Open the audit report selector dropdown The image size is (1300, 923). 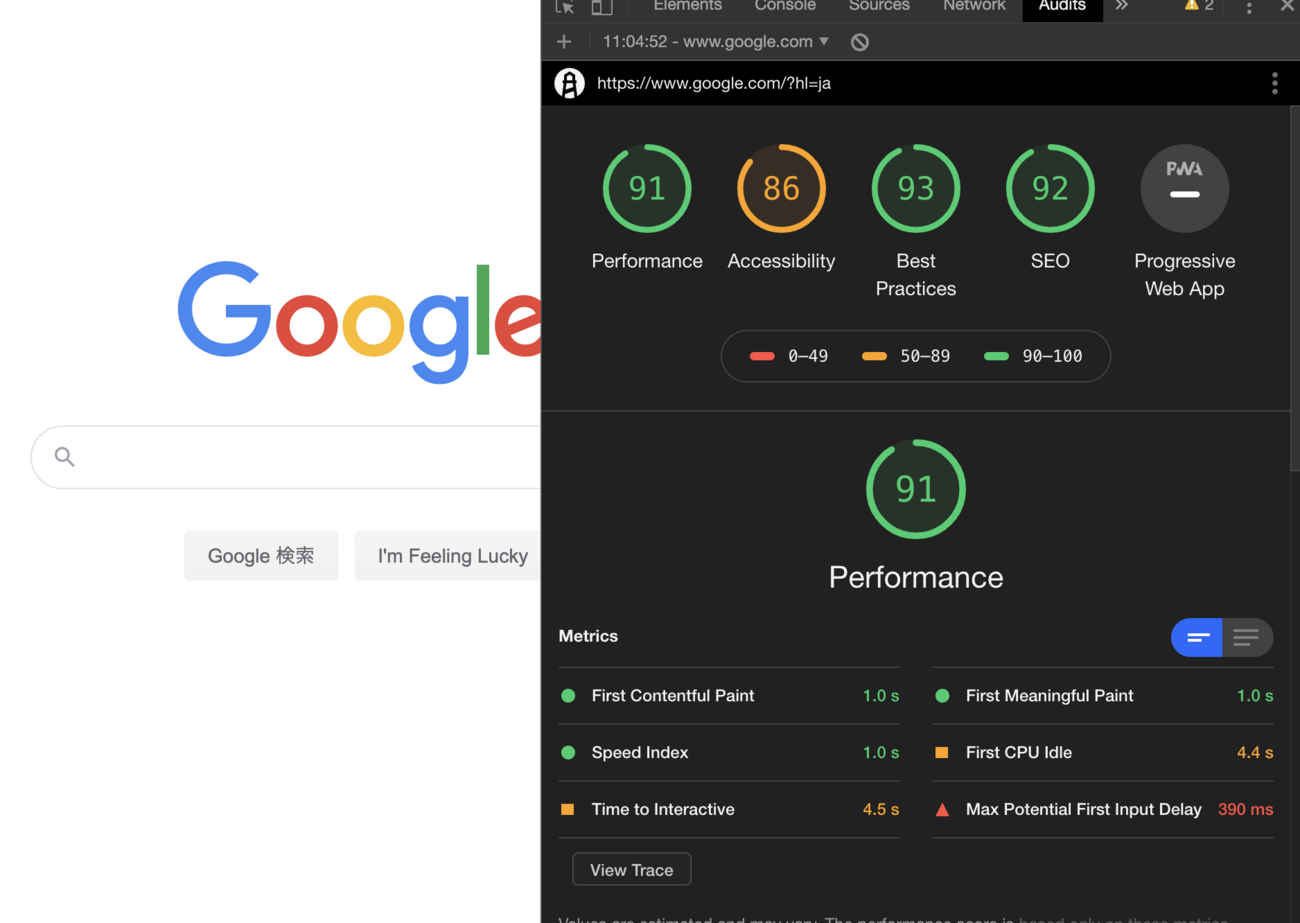coord(716,41)
